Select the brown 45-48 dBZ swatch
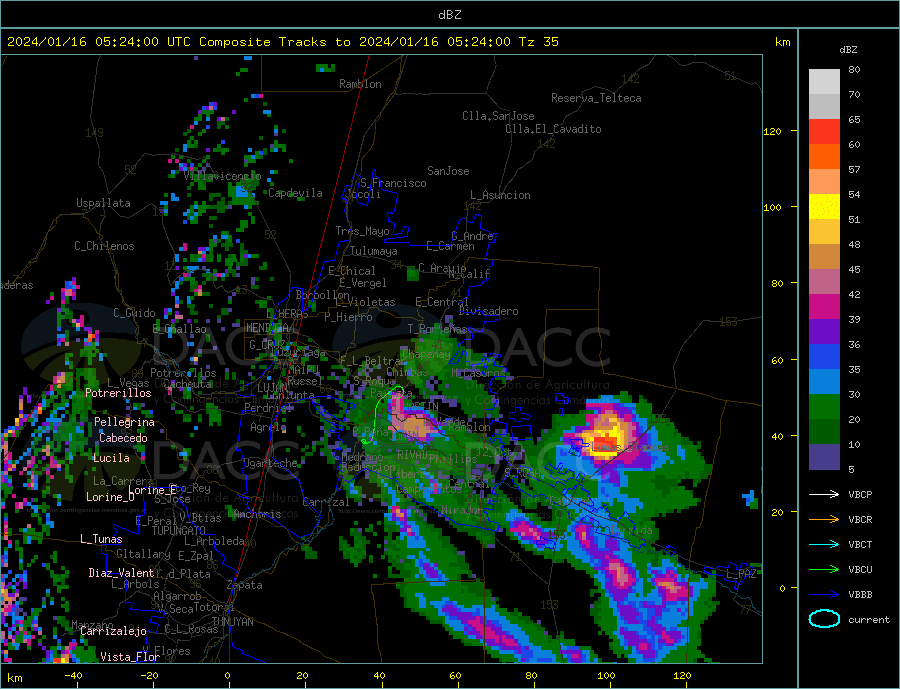This screenshot has height=689, width=900. point(824,257)
